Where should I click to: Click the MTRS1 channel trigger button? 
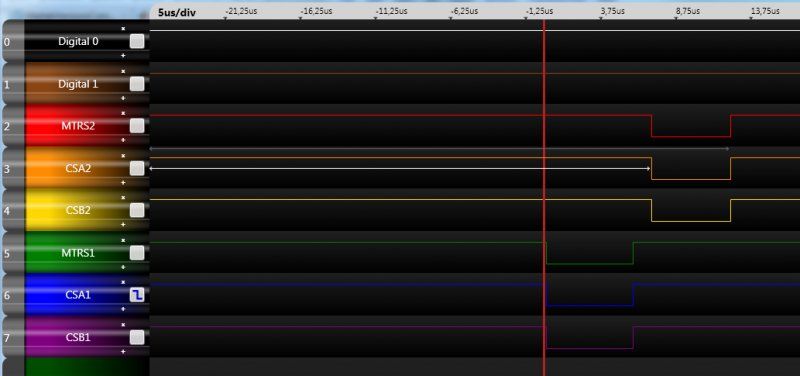point(137,253)
